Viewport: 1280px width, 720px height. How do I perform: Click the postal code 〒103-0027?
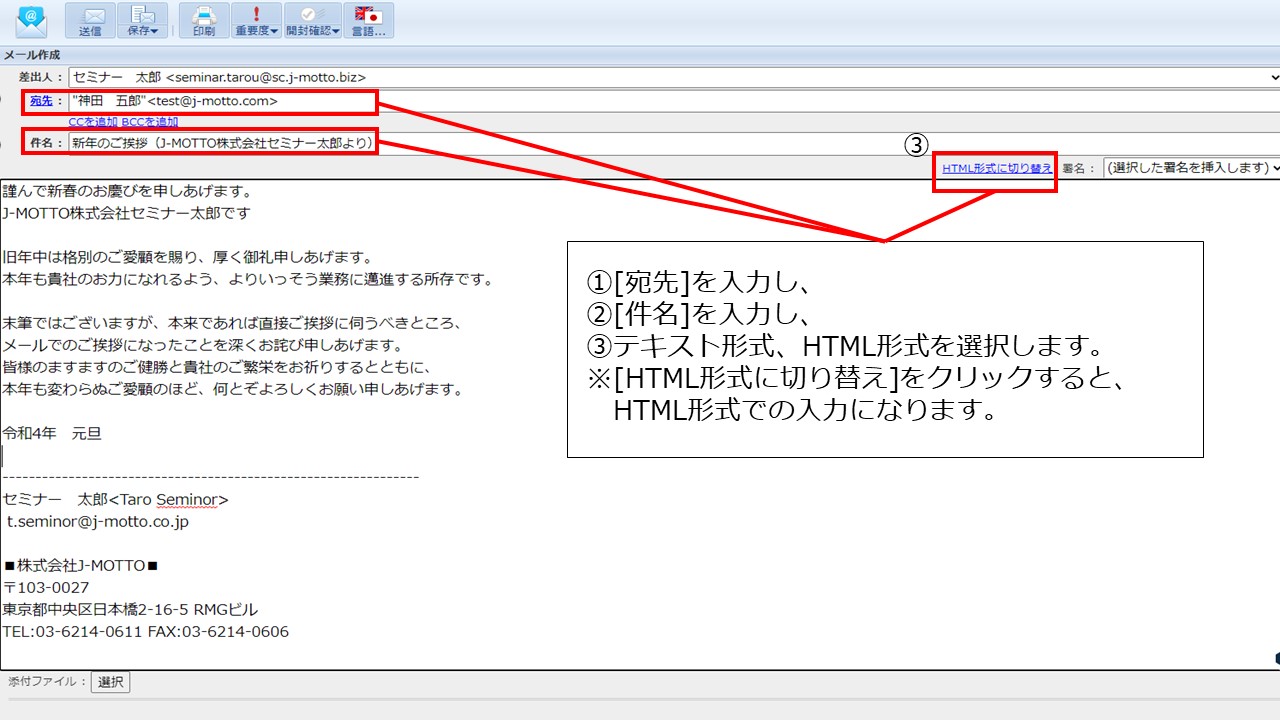[x=46, y=587]
